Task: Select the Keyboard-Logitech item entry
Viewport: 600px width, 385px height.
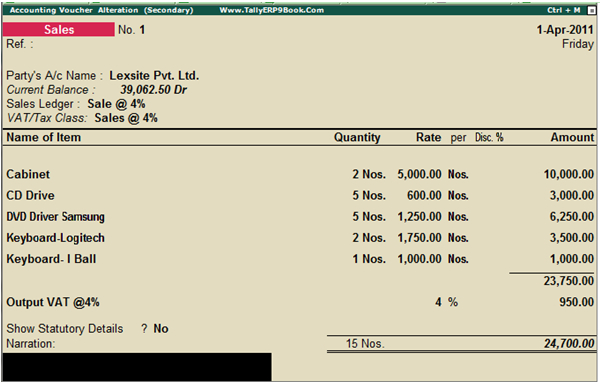Action: [x=55, y=238]
